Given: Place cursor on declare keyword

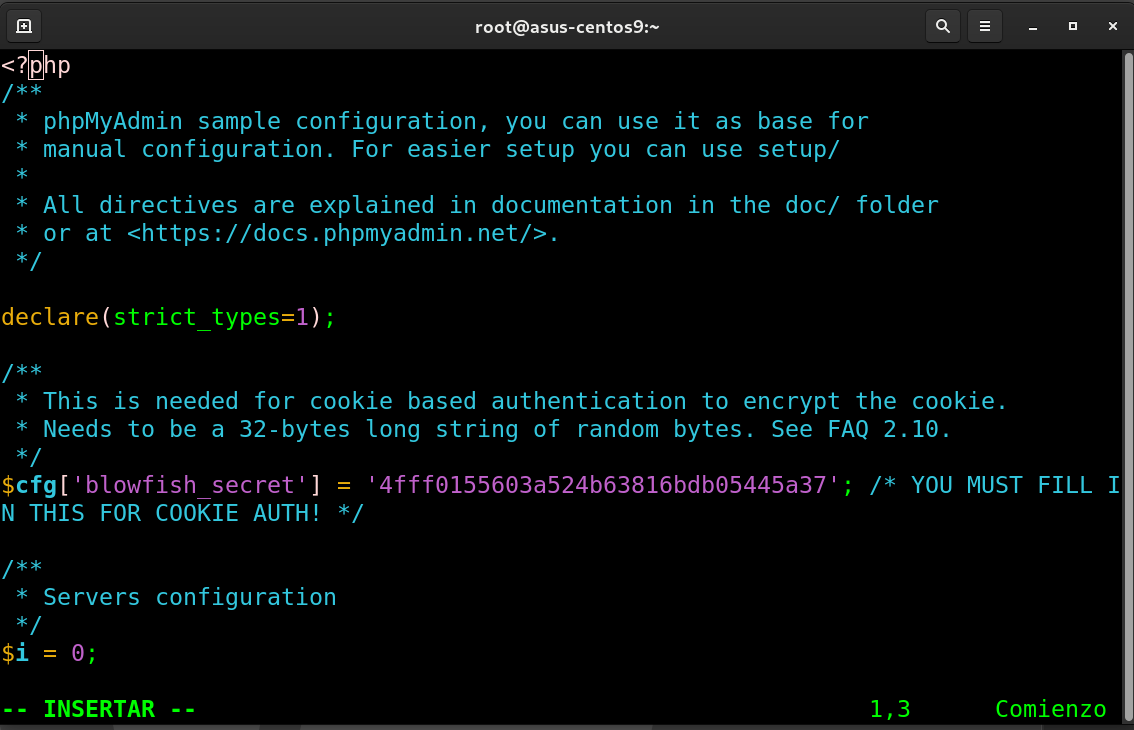Looking at the screenshot, I should (49, 317).
